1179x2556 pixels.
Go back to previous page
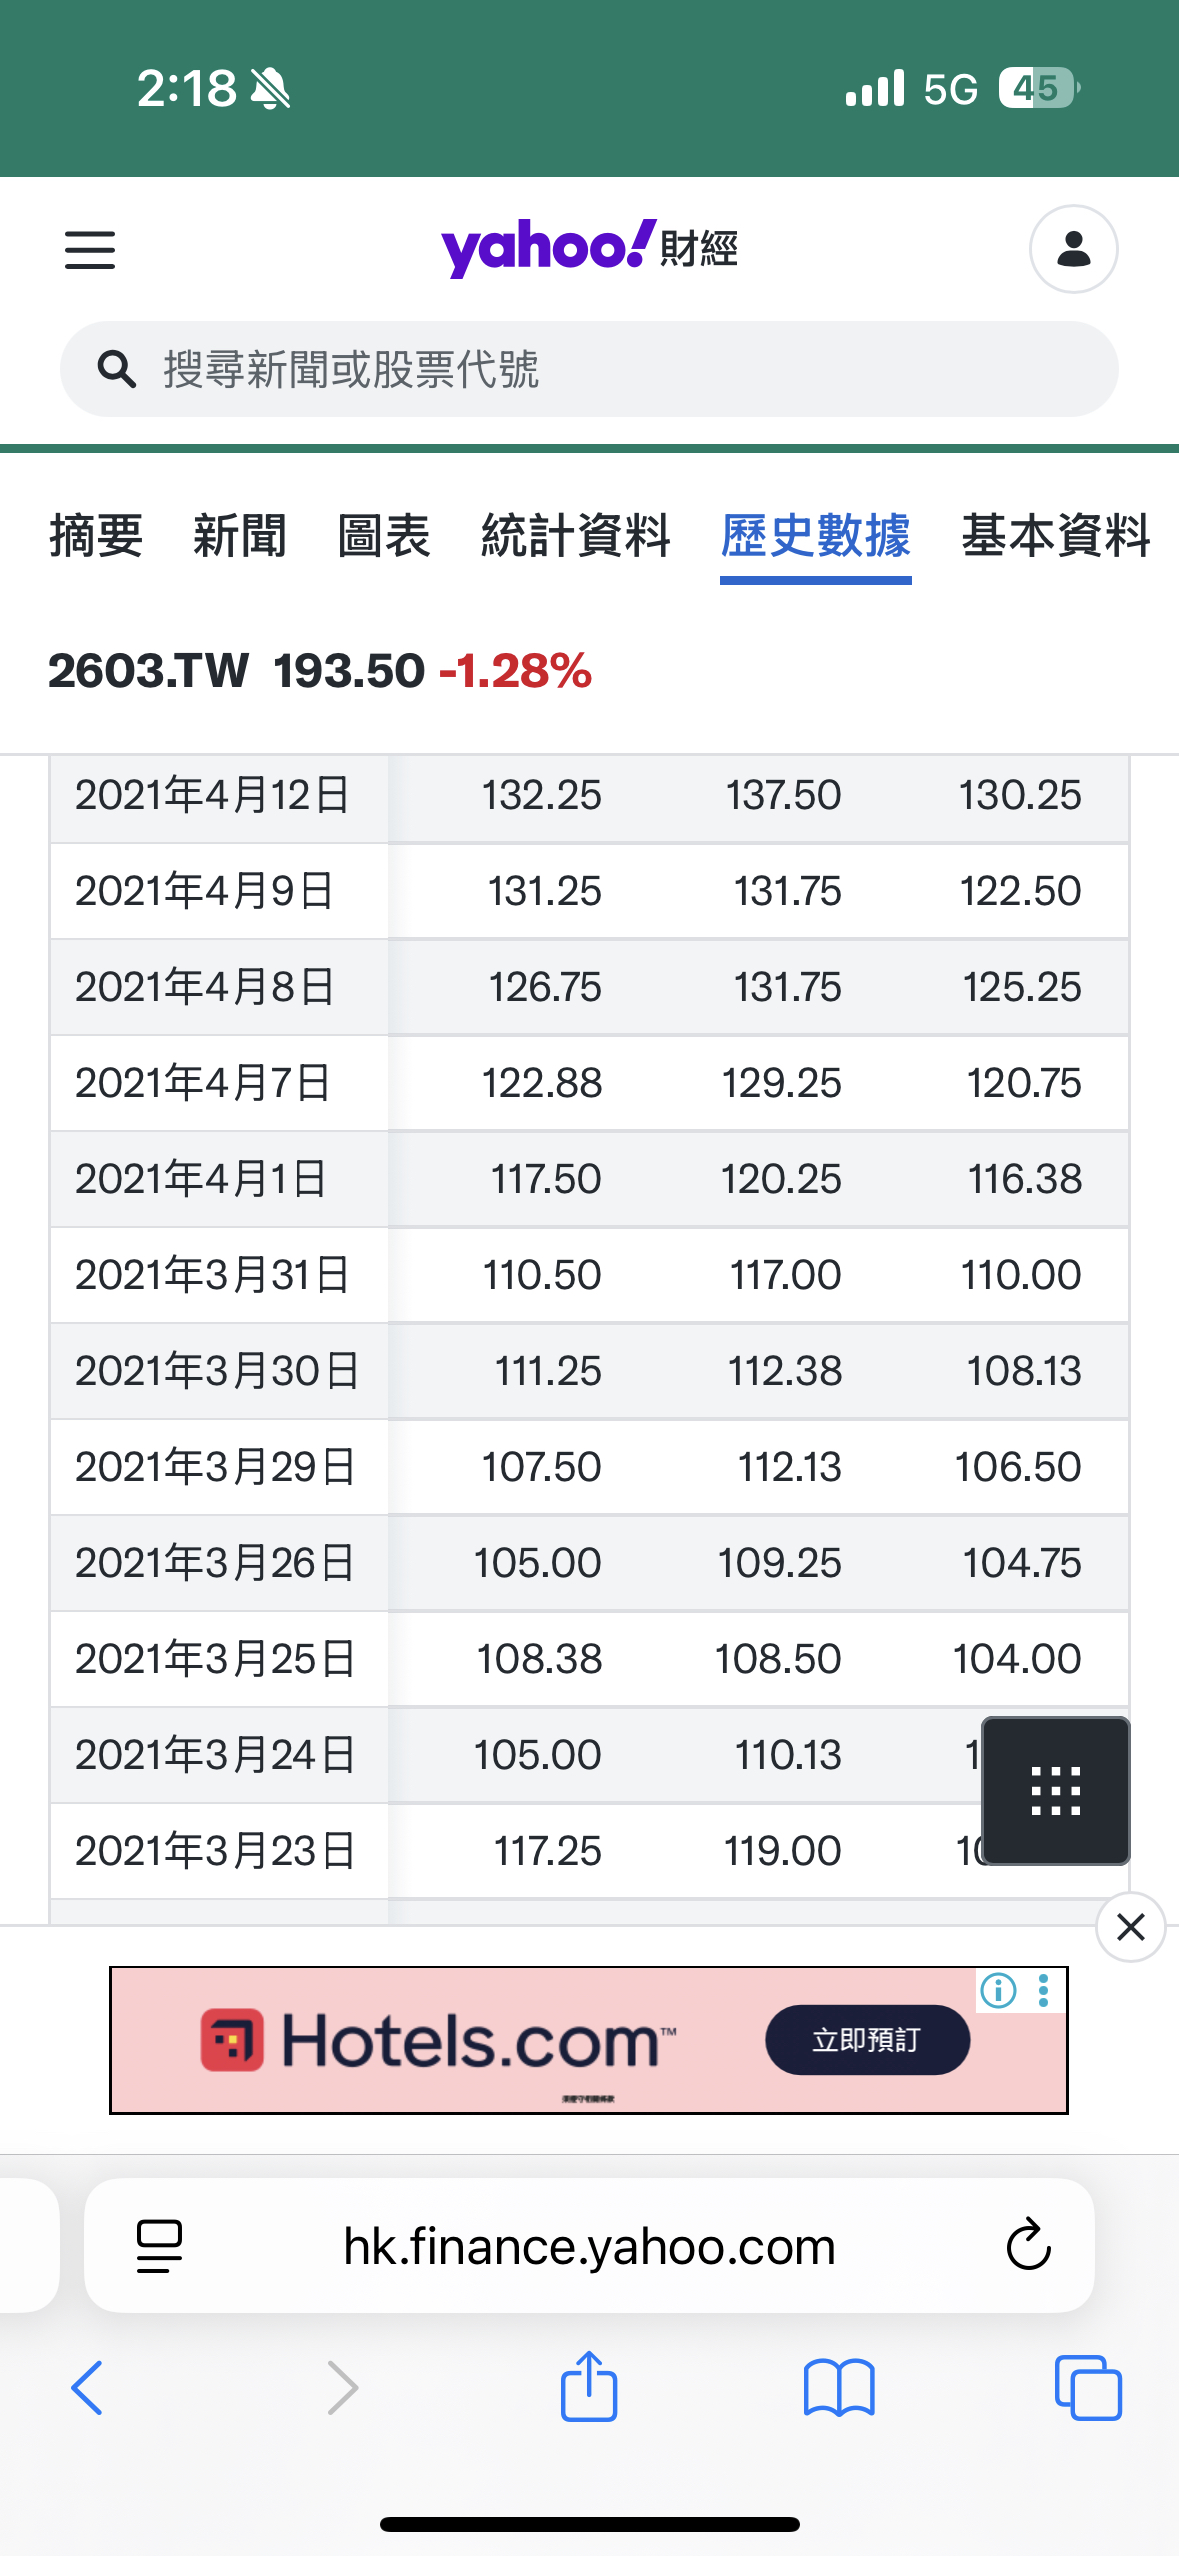point(88,2387)
